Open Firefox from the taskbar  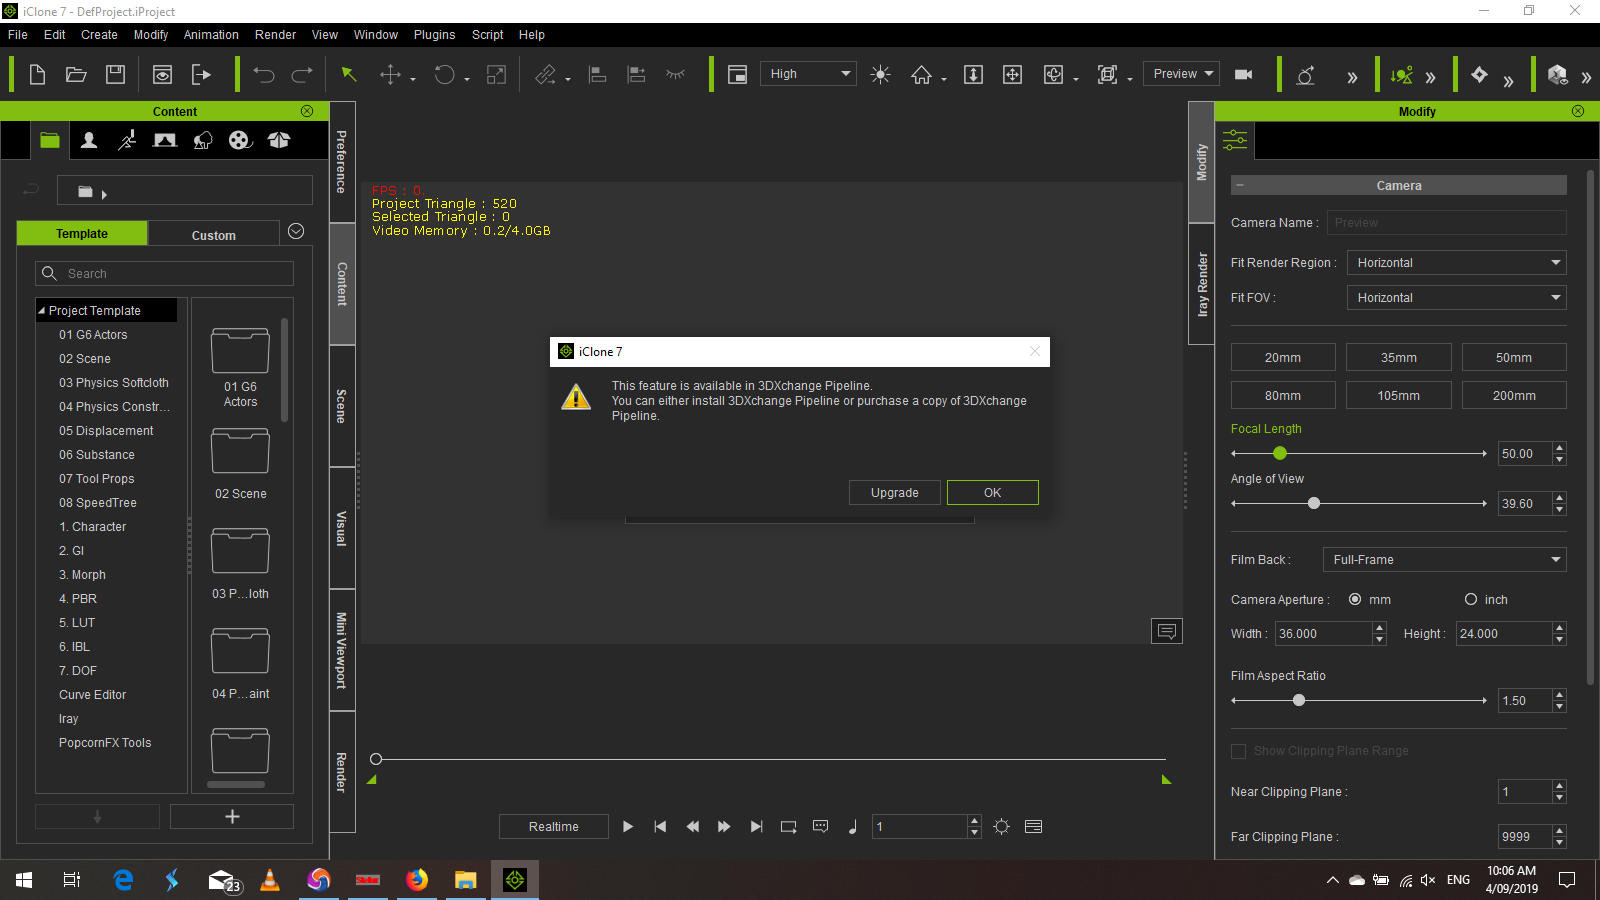(417, 880)
